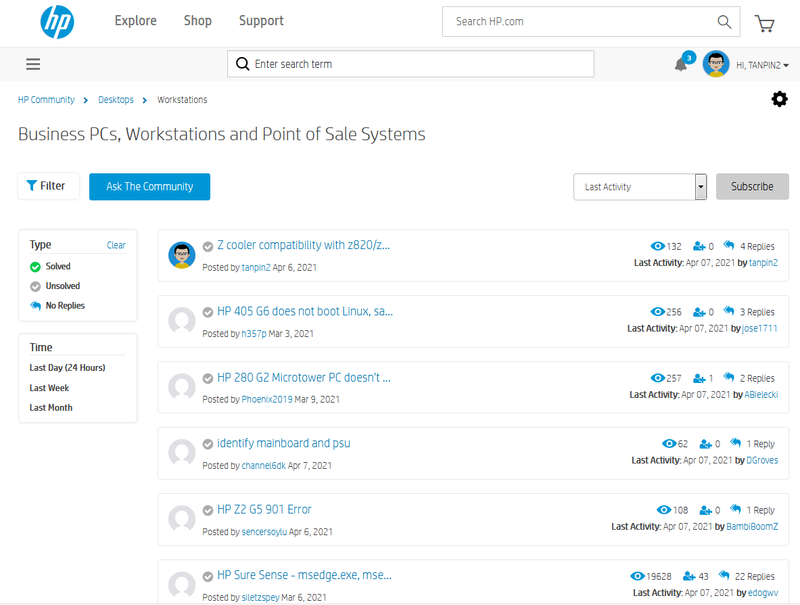Filter by Solved type

click(x=57, y=267)
